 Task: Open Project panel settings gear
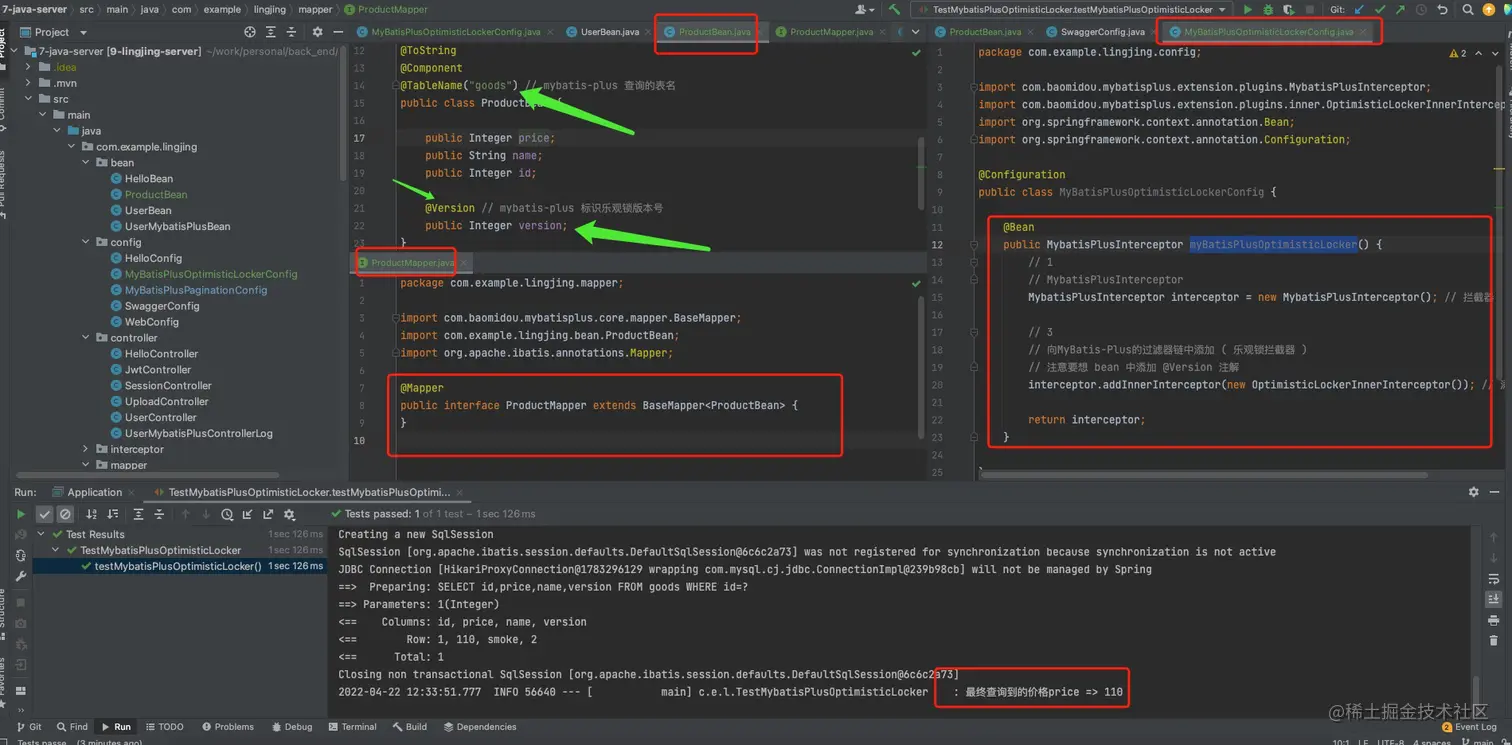tap(318, 32)
